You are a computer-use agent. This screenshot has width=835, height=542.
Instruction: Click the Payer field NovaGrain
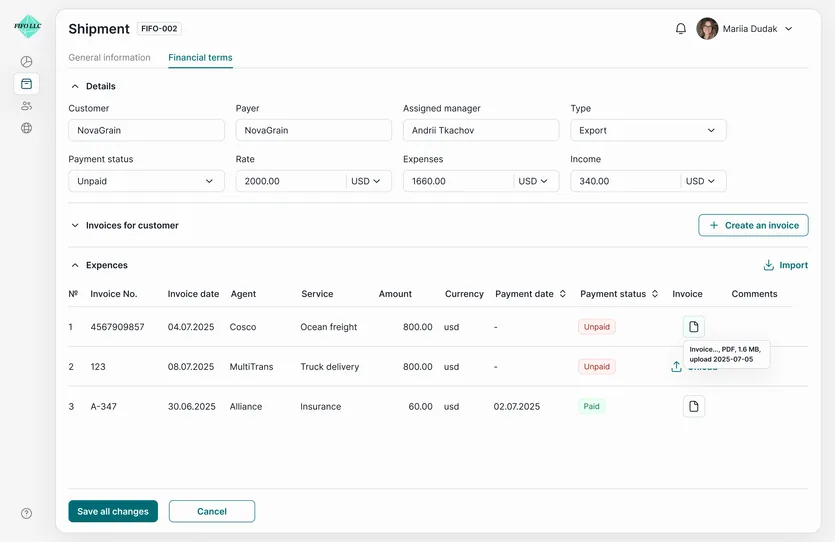314,130
